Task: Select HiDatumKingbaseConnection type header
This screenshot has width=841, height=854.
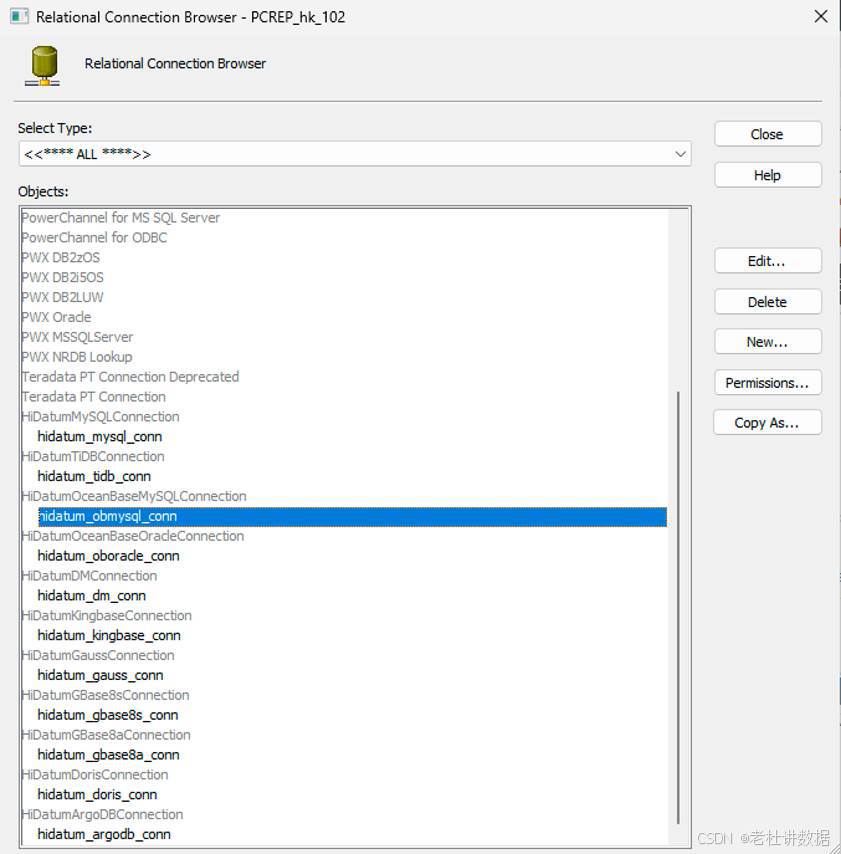Action: [106, 615]
